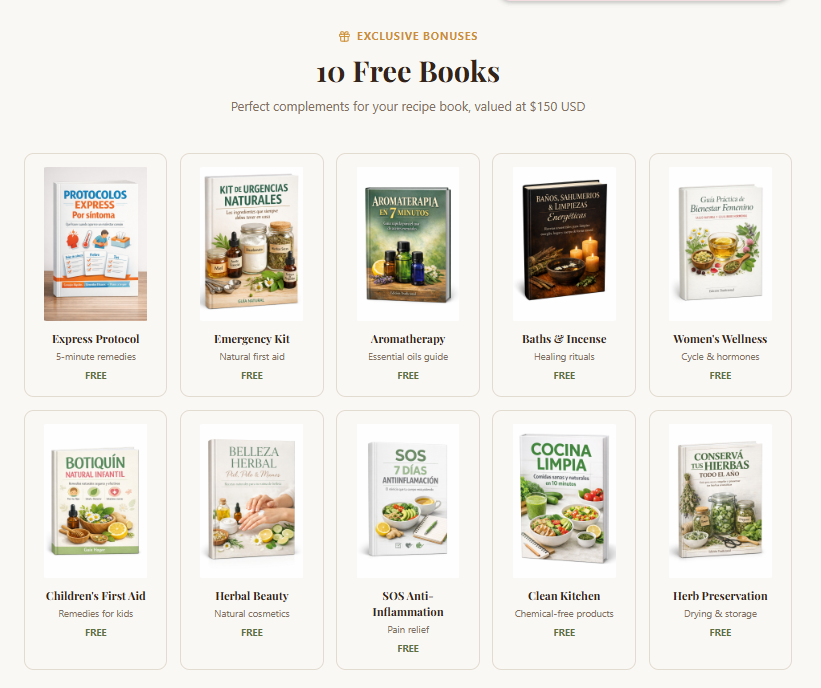The height and width of the screenshot is (688, 821).
Task: Click FREE label under Aromatherapy
Action: tap(408, 375)
